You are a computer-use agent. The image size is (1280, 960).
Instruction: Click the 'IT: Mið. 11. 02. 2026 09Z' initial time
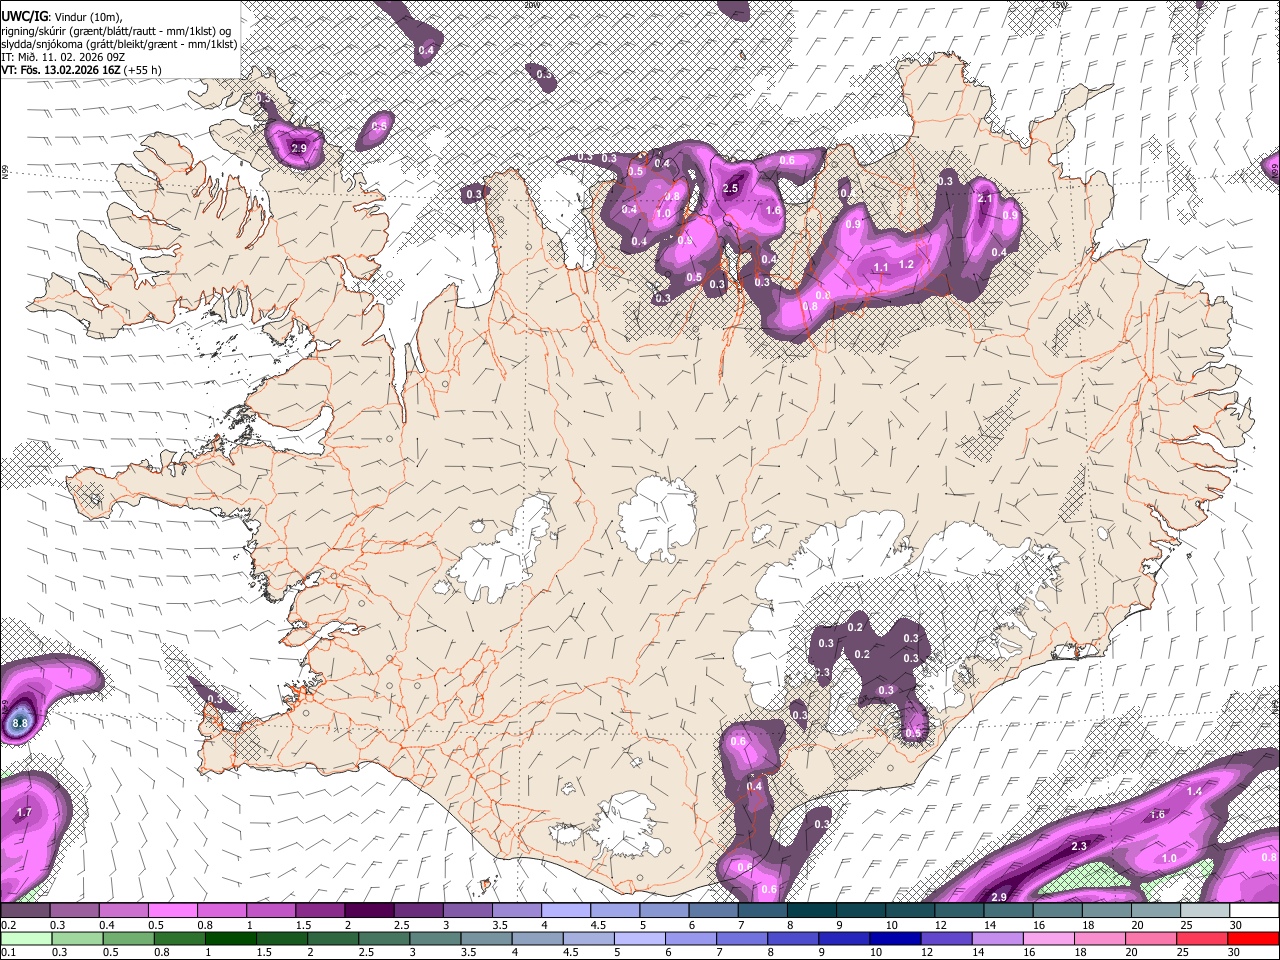point(63,57)
